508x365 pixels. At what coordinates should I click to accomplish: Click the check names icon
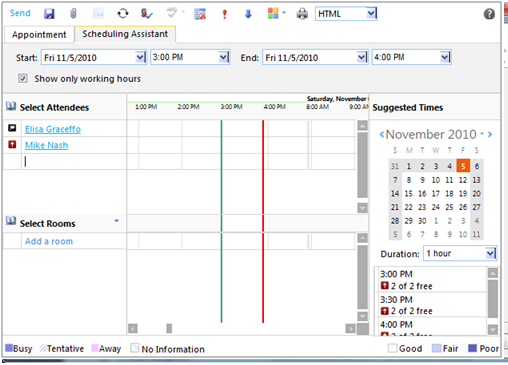[146, 14]
